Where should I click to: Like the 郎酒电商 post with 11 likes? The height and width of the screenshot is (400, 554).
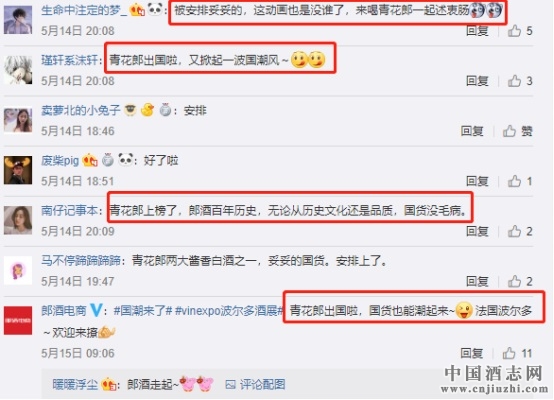509,353
